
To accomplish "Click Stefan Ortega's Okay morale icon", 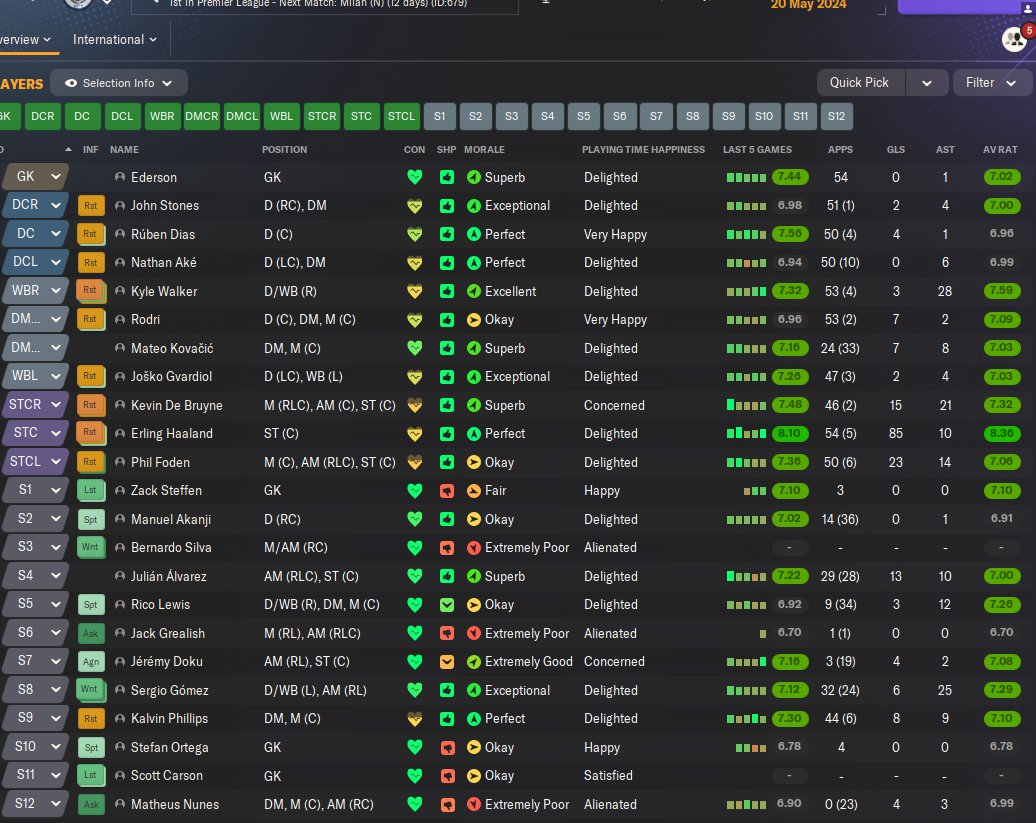I will click(473, 747).
